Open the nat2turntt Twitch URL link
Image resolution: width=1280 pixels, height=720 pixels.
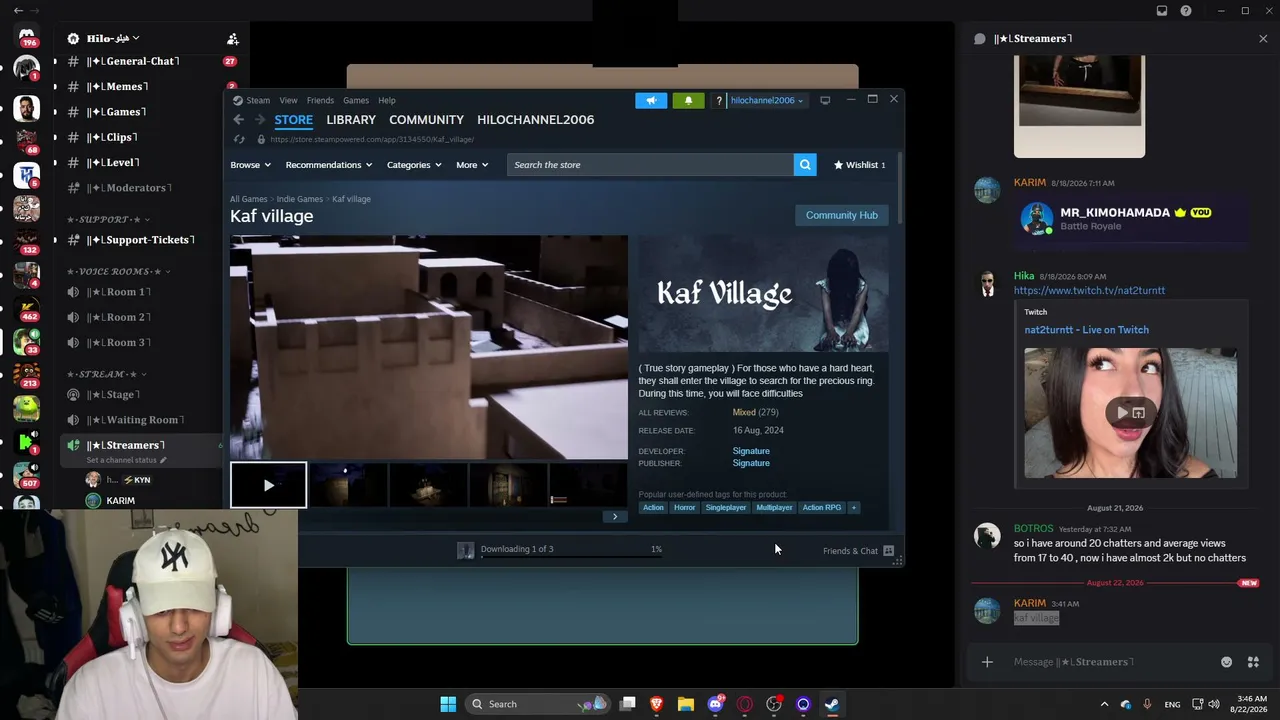pyautogui.click(x=1089, y=290)
